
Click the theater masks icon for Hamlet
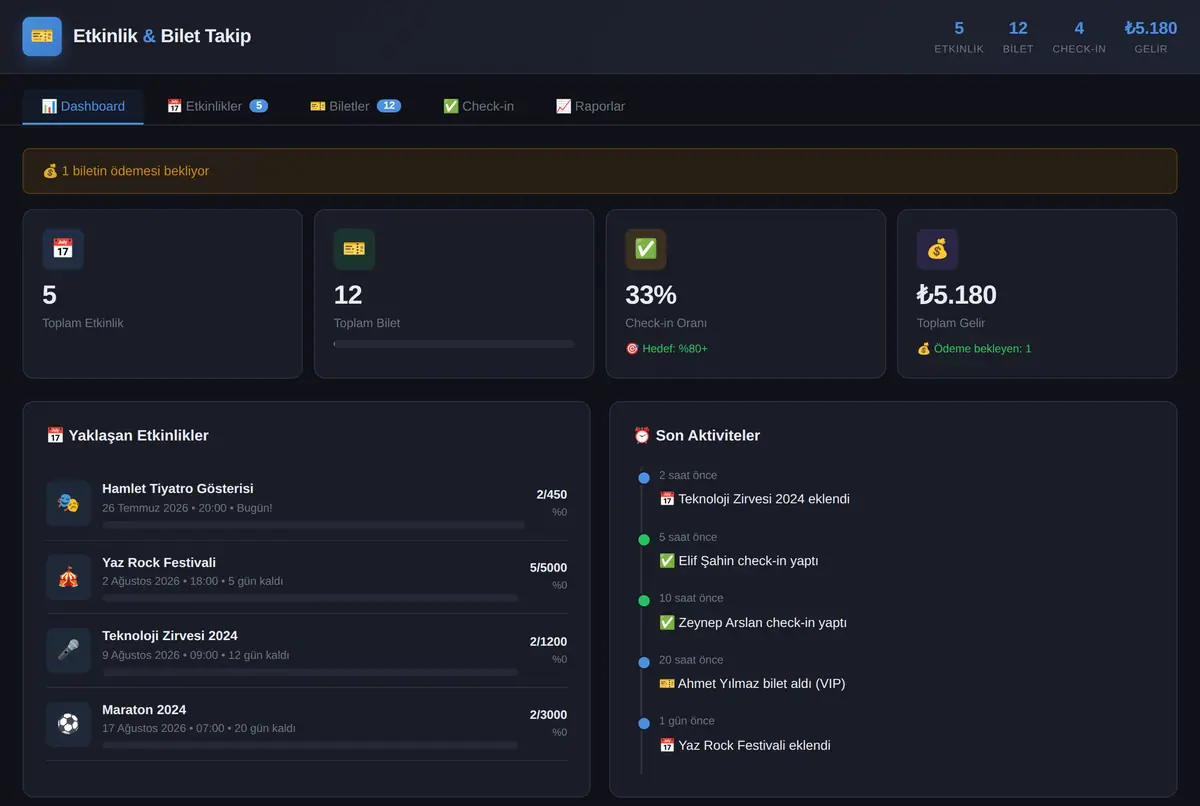[x=68, y=503]
